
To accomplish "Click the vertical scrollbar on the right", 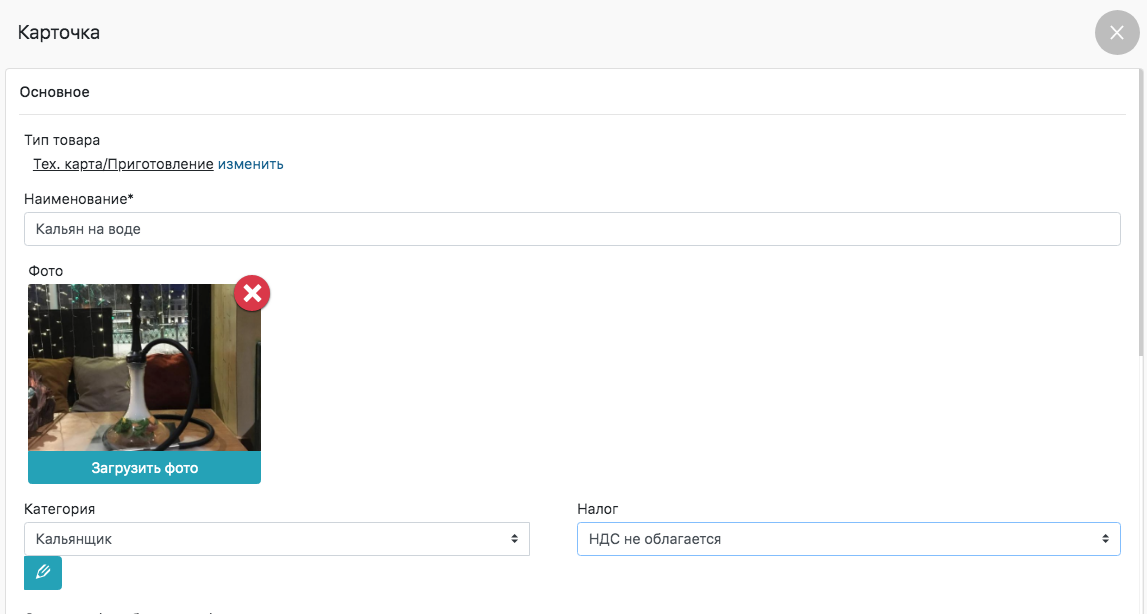I will 1142,210.
